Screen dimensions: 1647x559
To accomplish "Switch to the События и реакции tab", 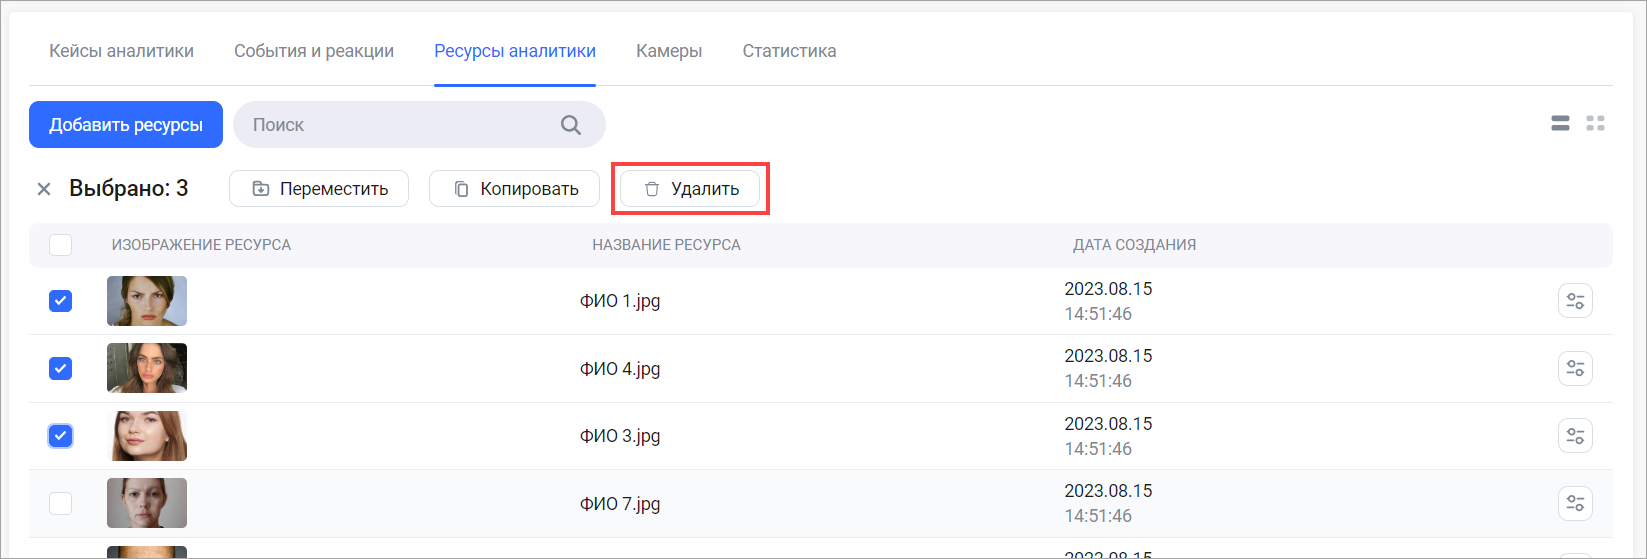I will coord(314,51).
